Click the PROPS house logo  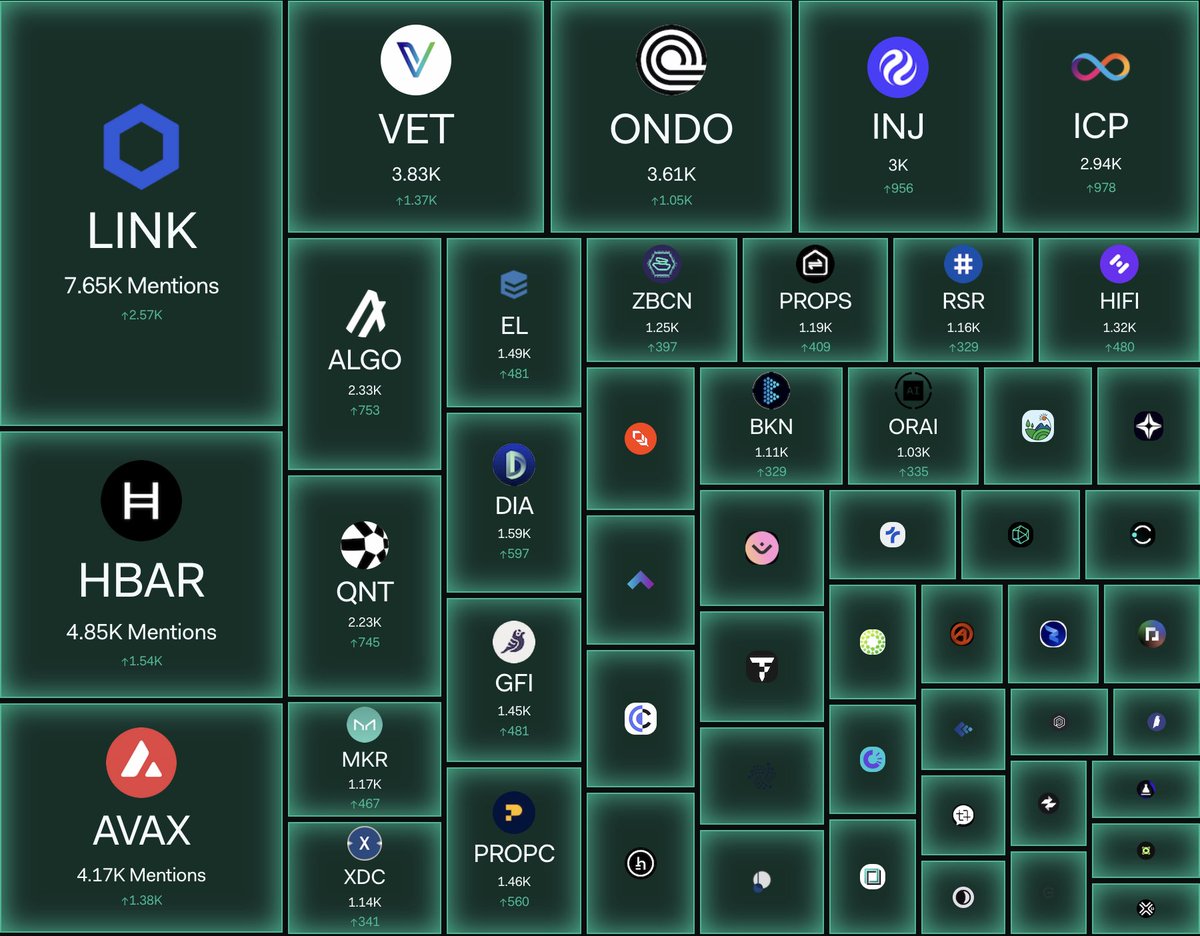tap(815, 265)
